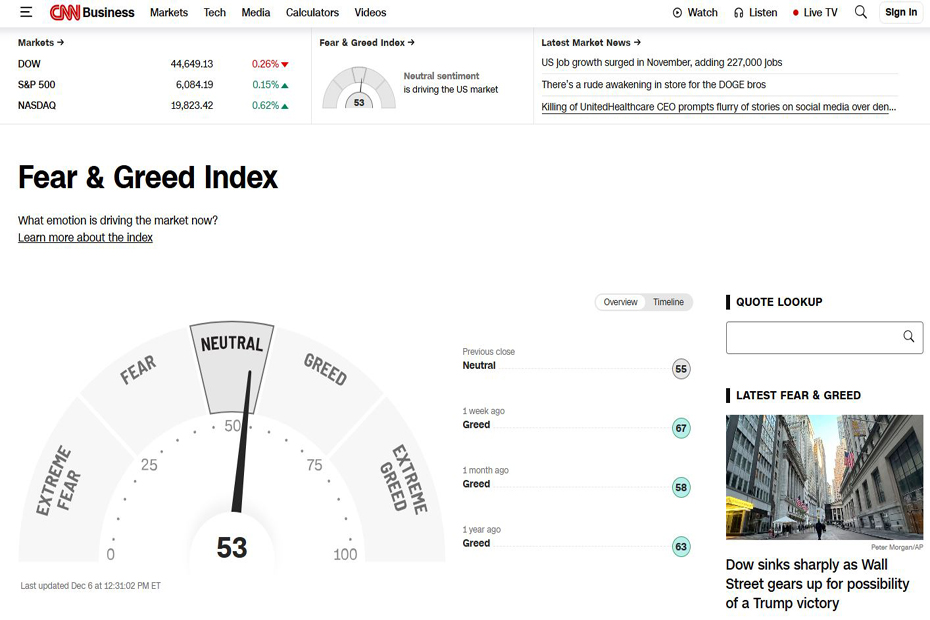Click the NASDAQ index row label

(x=37, y=106)
